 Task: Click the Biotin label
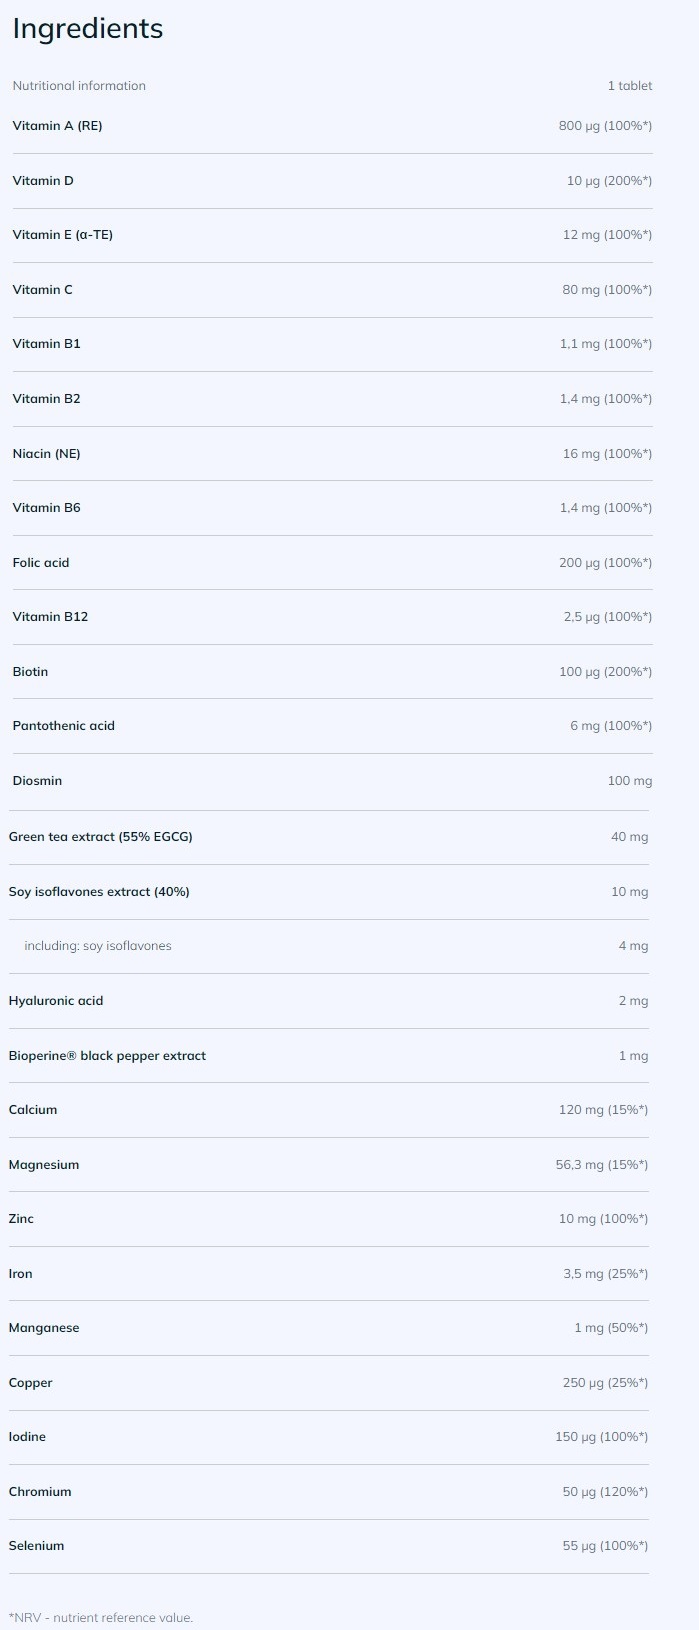pyautogui.click(x=30, y=672)
